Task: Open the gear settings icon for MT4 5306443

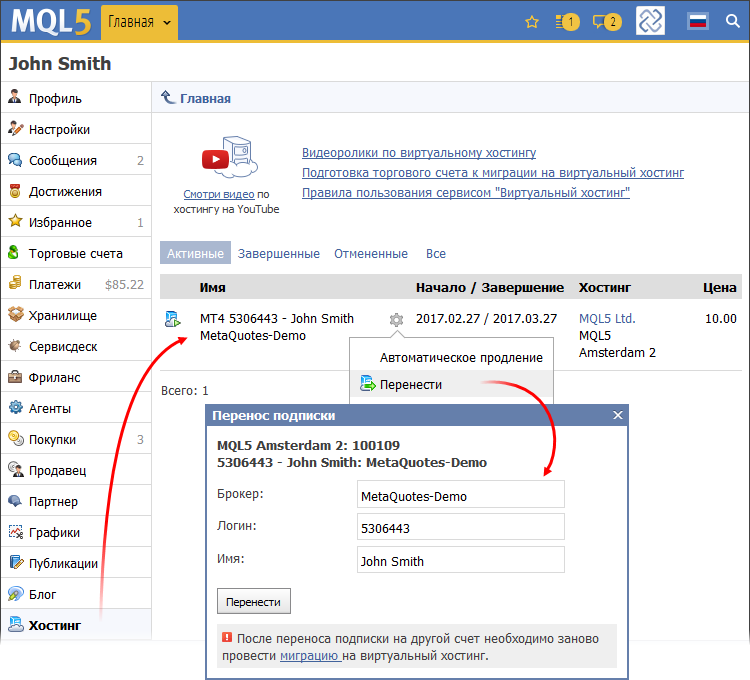Action: [396, 319]
